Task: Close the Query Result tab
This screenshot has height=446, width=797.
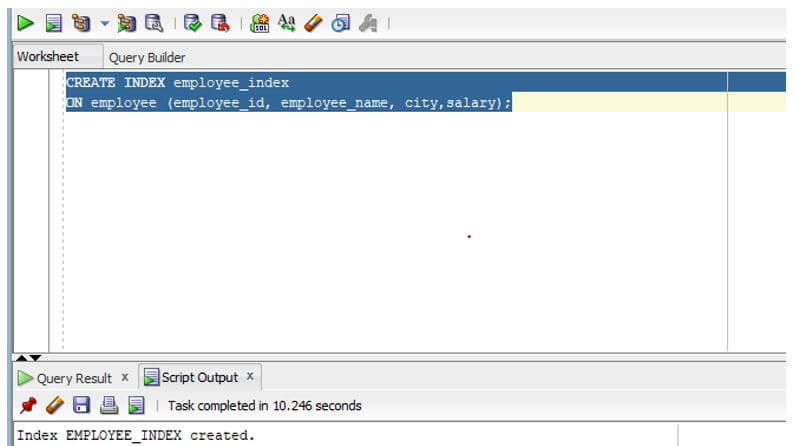Action: pos(125,377)
